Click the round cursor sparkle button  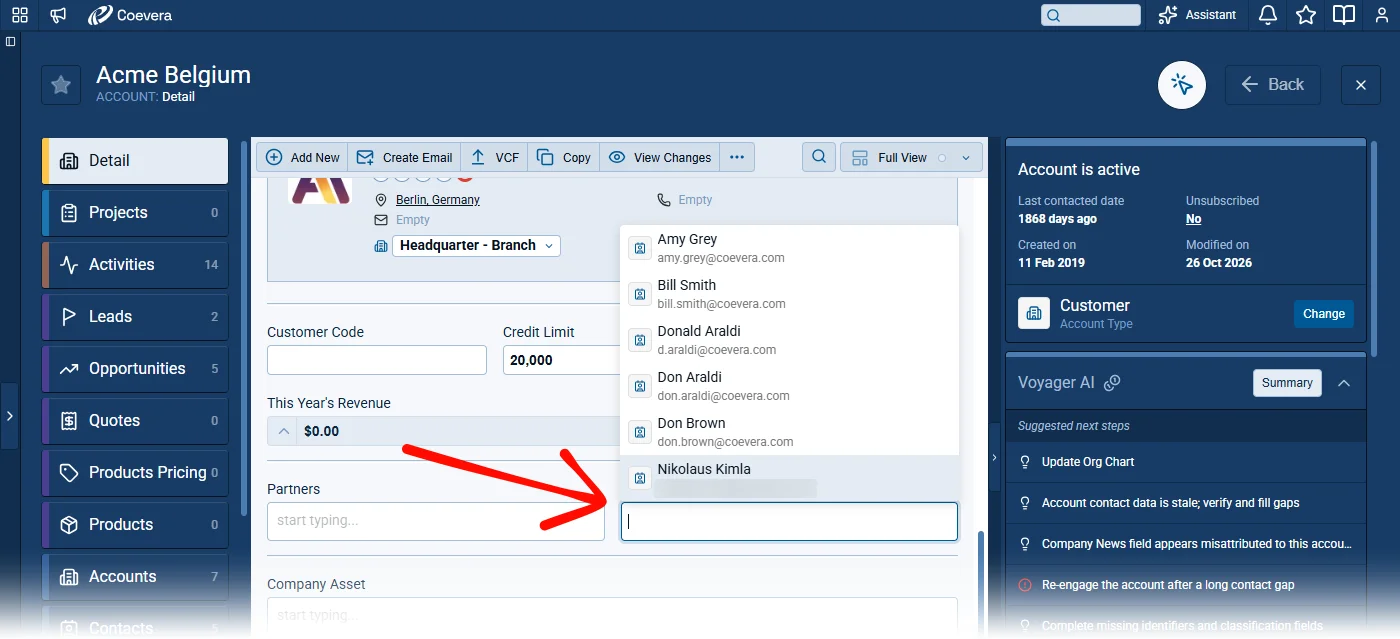[1182, 85]
